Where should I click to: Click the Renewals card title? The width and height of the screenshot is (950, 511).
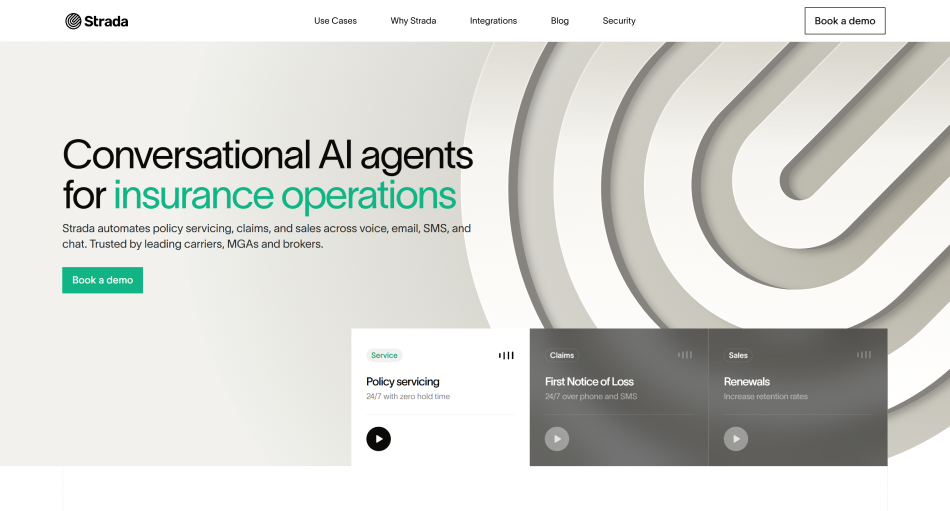click(746, 381)
